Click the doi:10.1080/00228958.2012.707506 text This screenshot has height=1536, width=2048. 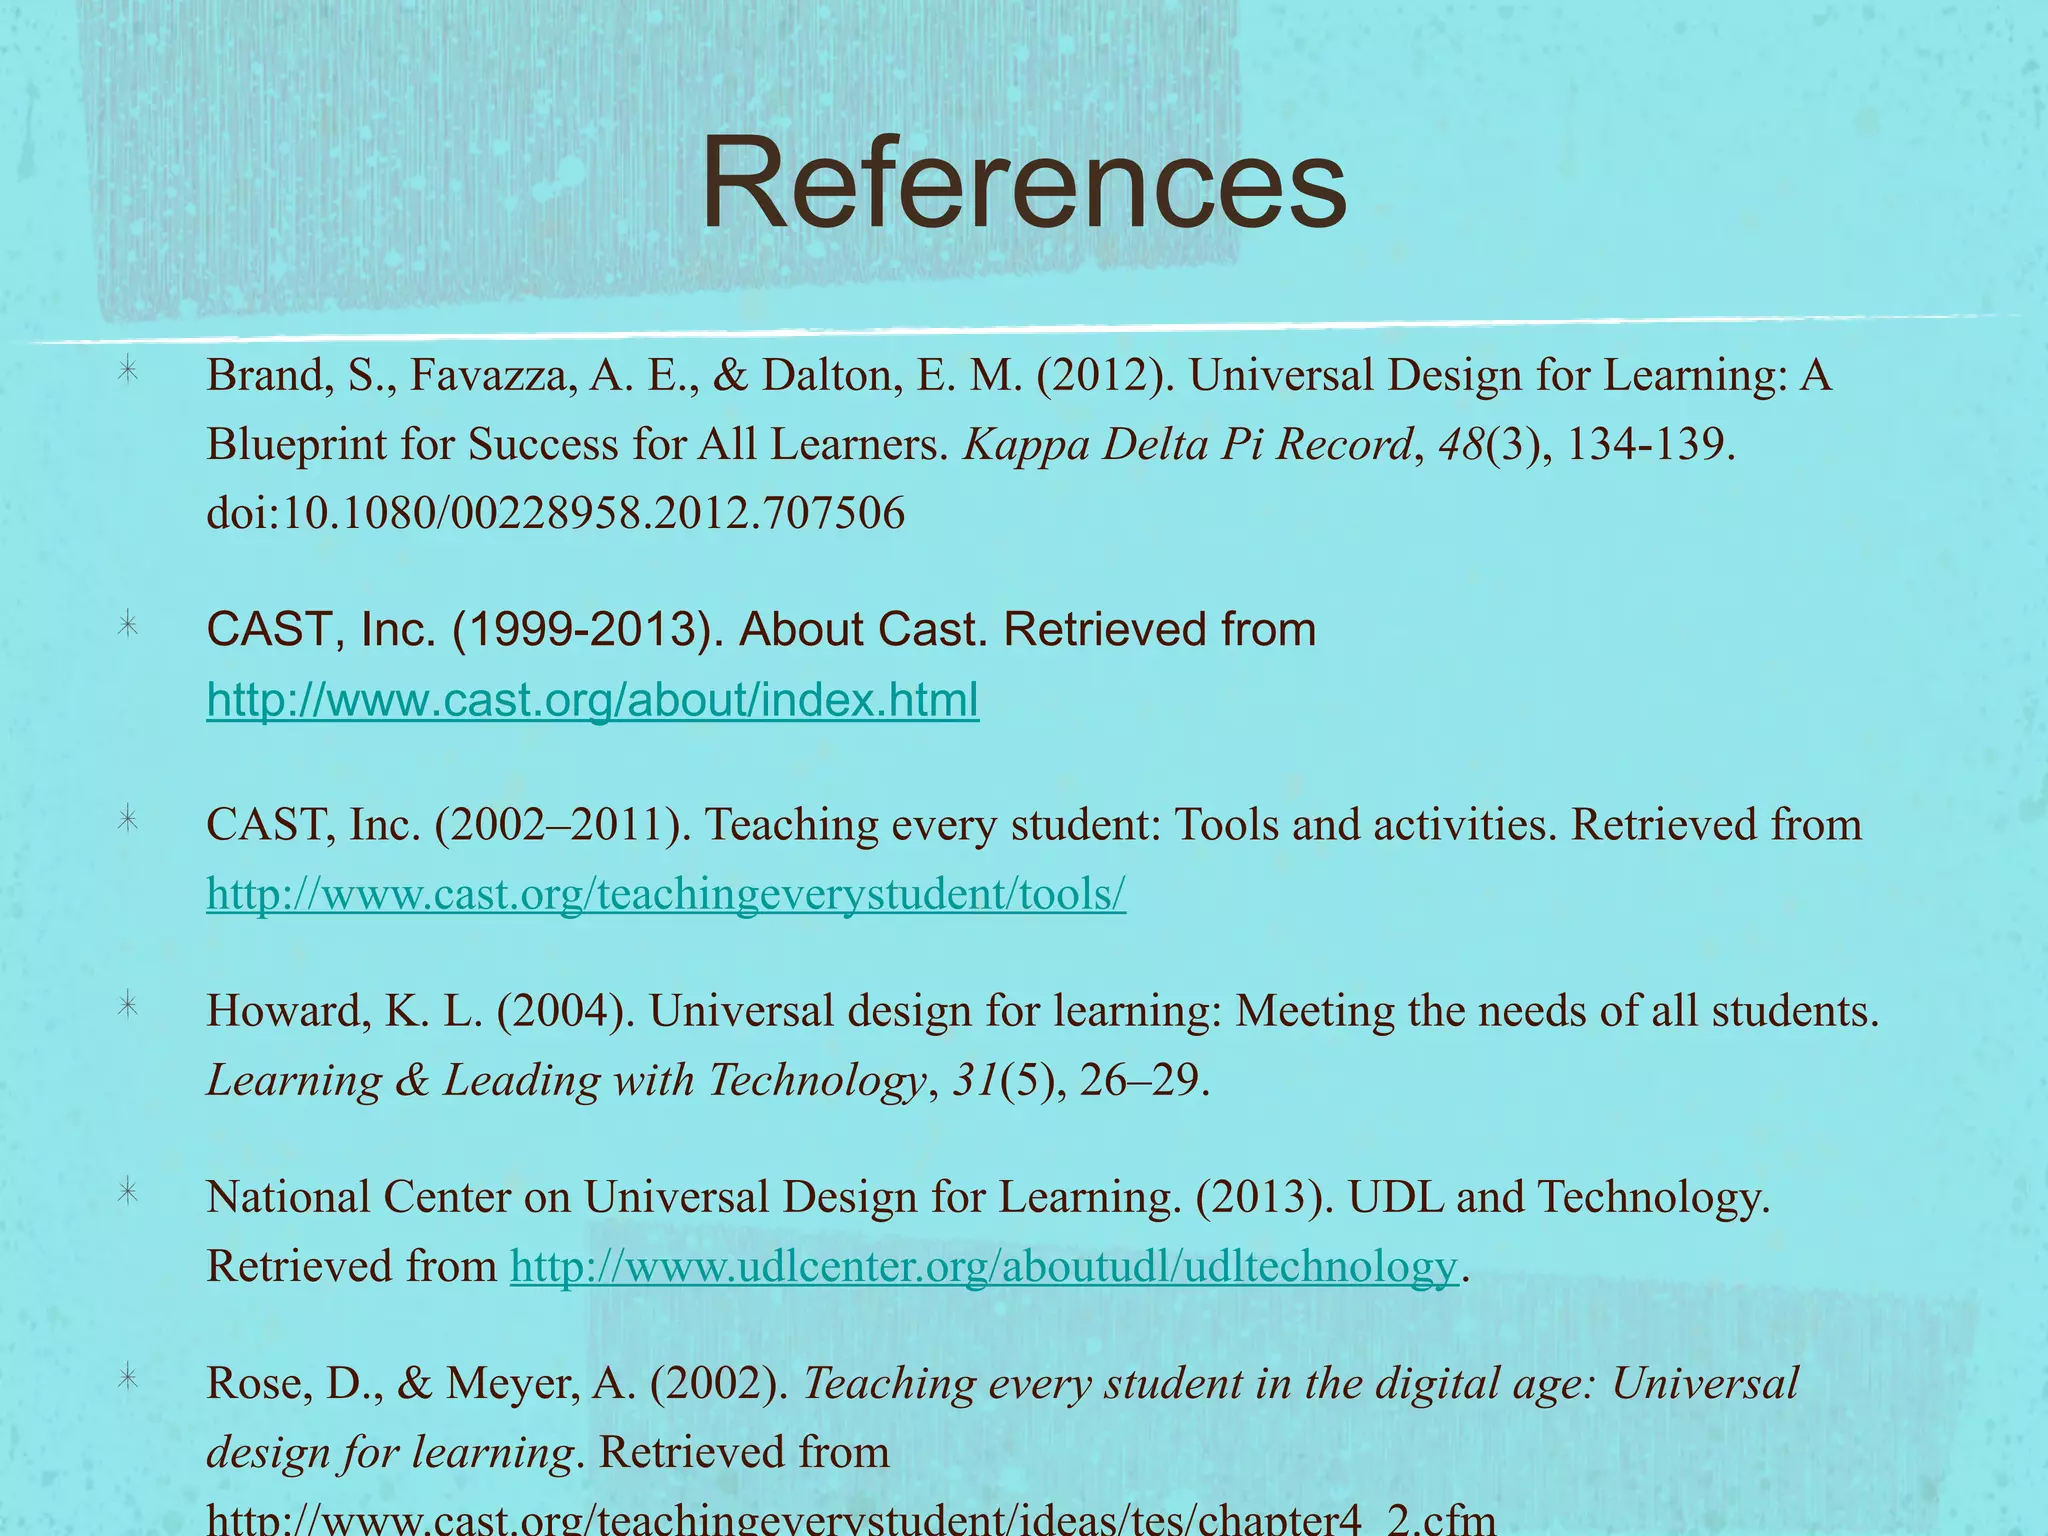[x=555, y=513]
